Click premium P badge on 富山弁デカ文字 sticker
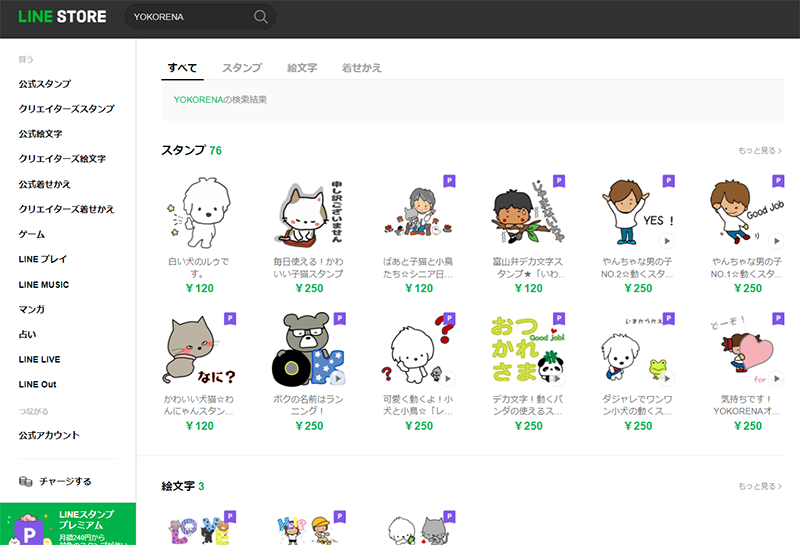800x545 pixels. coord(559,181)
